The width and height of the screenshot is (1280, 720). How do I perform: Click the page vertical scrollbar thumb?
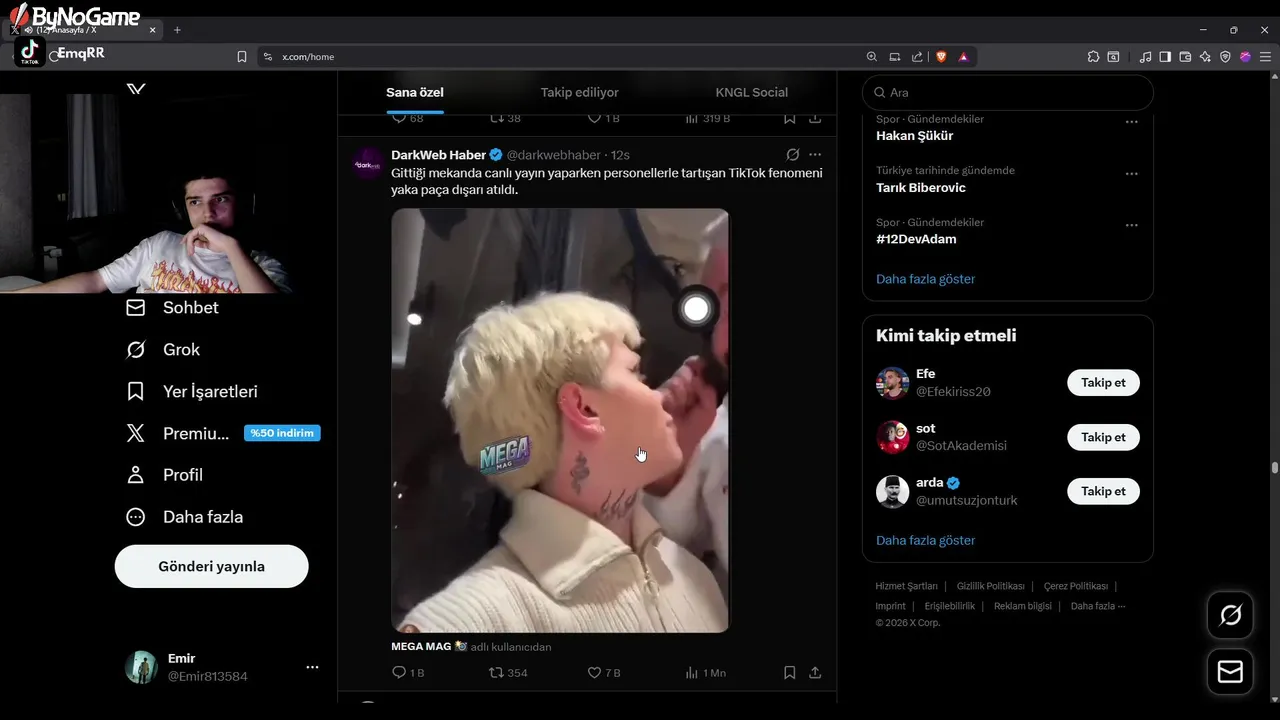1274,467
